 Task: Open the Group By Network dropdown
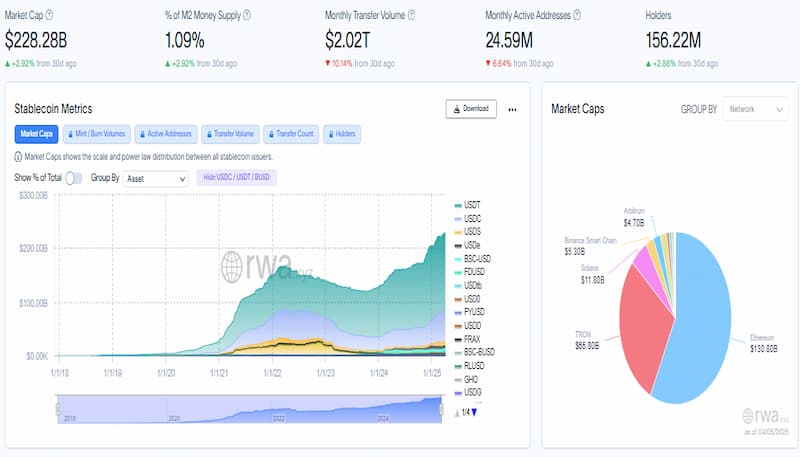coord(755,109)
